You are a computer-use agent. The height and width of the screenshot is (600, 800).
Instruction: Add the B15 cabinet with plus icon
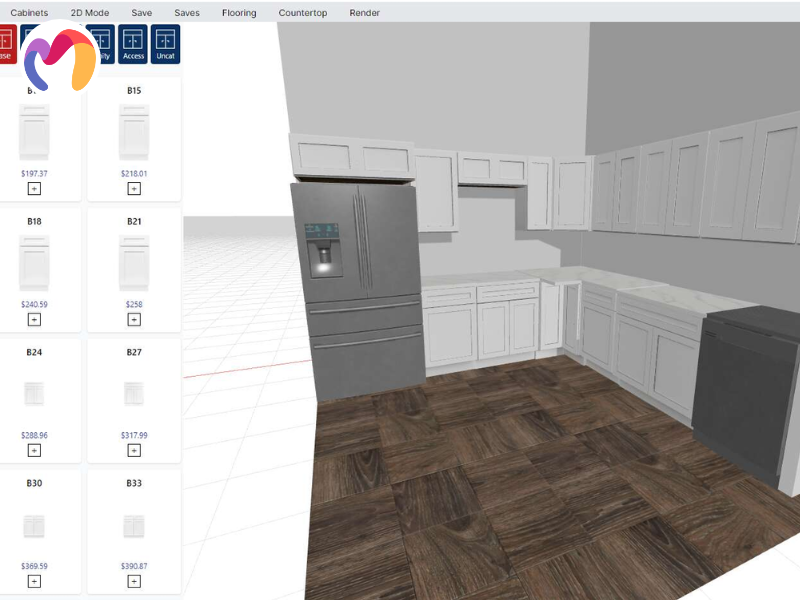pyautogui.click(x=134, y=188)
